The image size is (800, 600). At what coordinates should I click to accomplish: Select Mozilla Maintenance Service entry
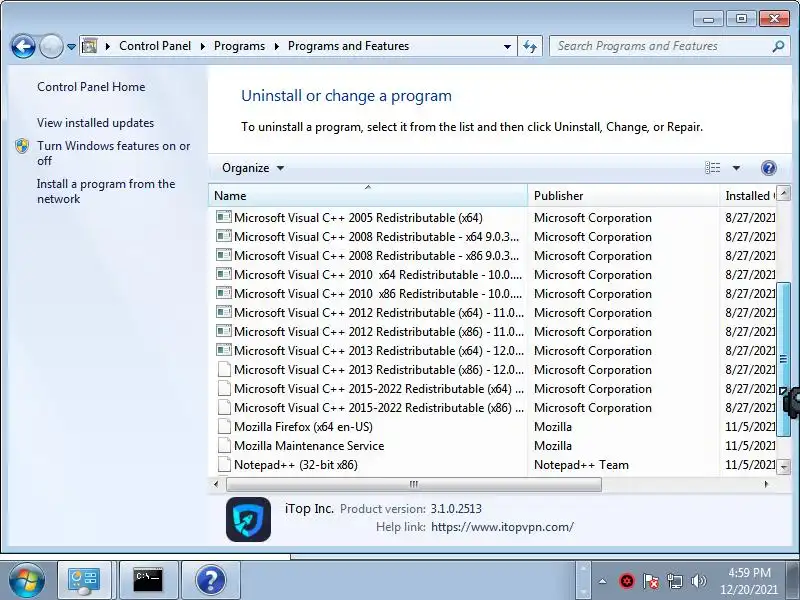(x=492, y=446)
